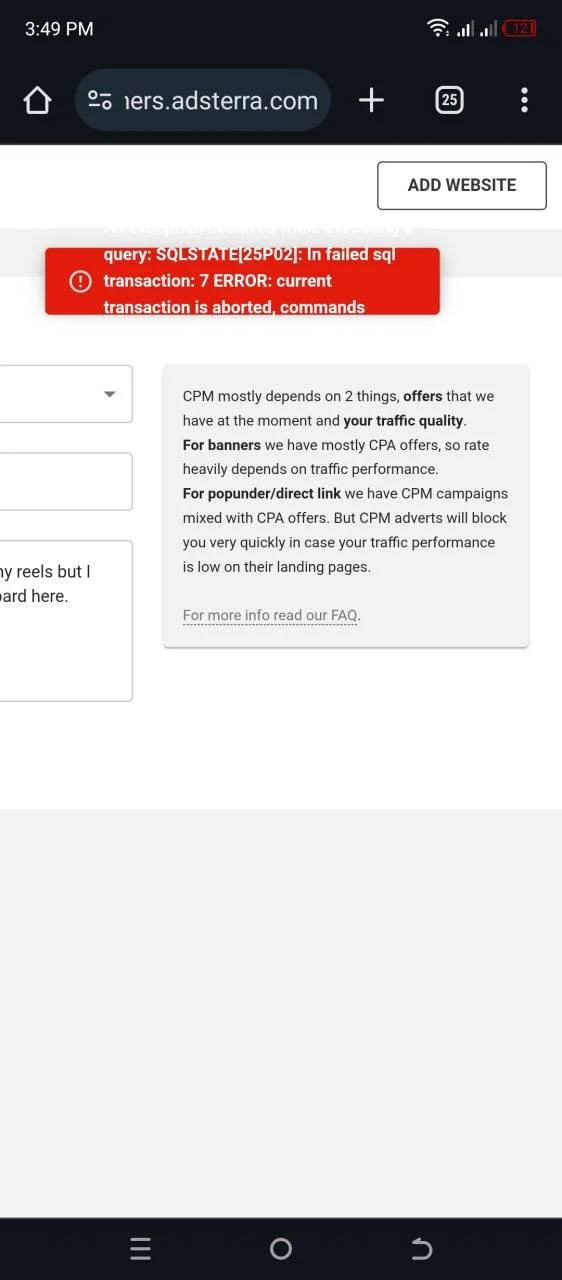Open the site settings icon in address bar
Screen dimensions: 562x1280
[100, 100]
